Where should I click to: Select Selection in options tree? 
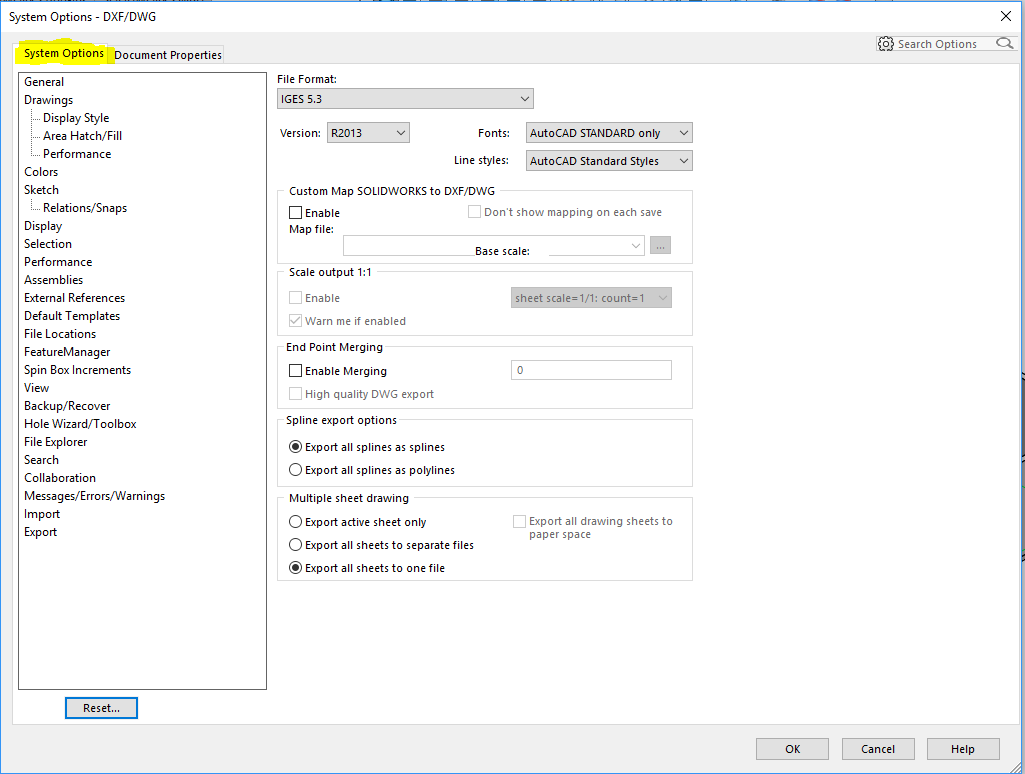click(48, 244)
